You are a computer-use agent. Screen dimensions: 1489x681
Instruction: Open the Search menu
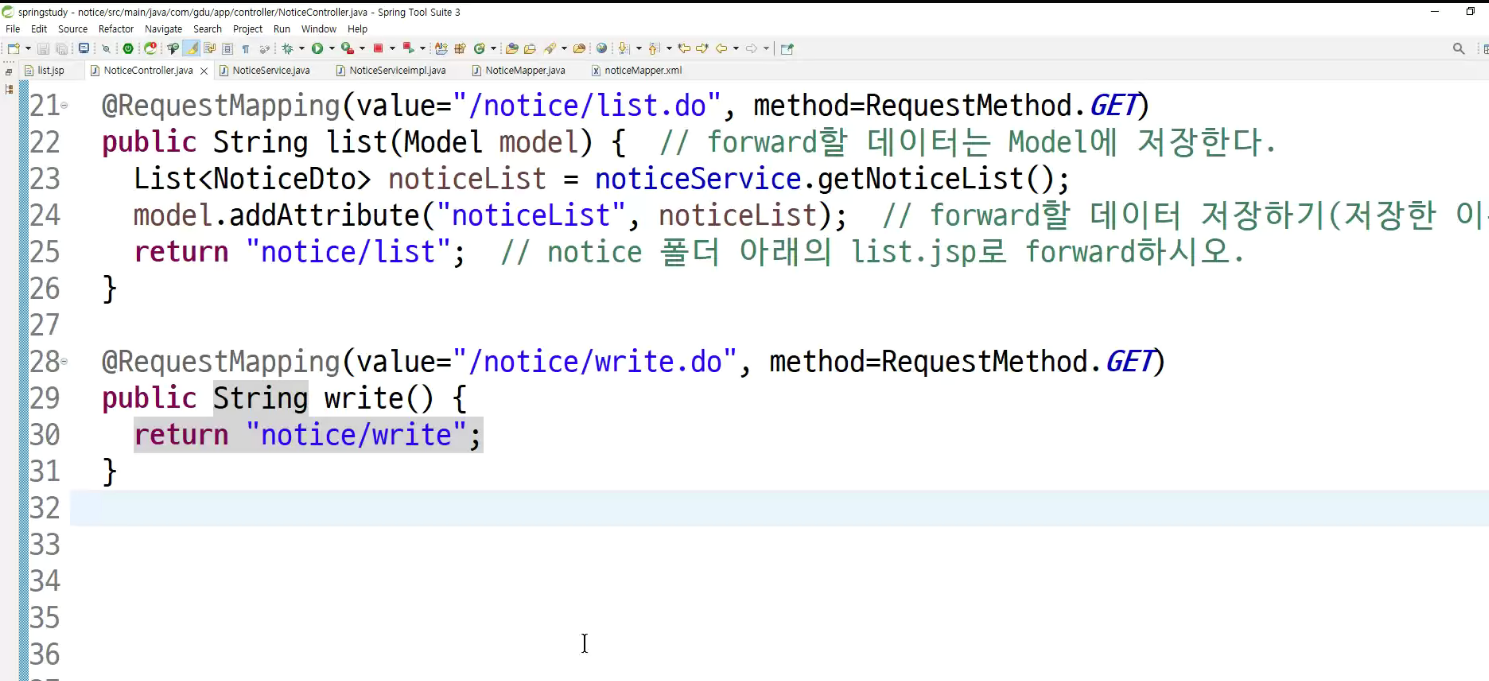pos(208,29)
